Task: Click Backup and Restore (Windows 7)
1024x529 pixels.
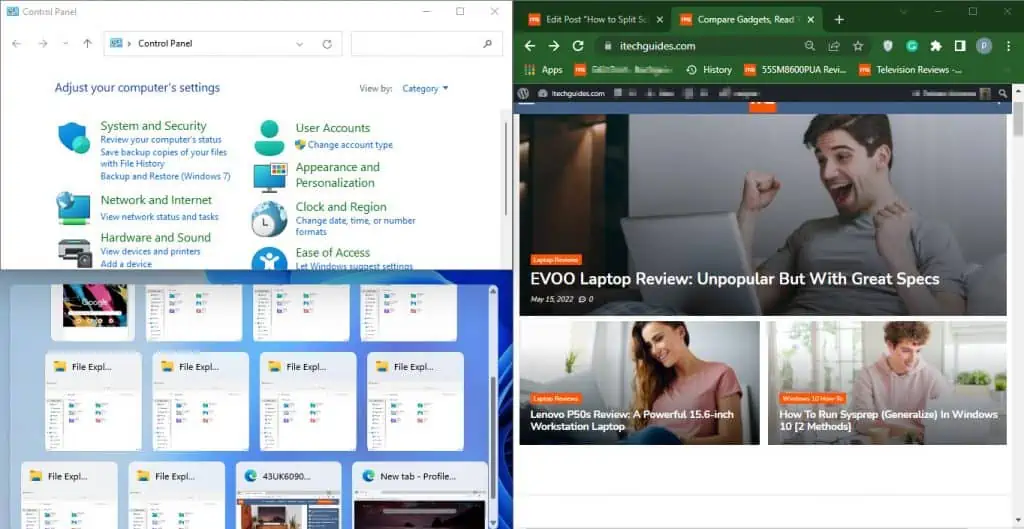Action: 165,176
